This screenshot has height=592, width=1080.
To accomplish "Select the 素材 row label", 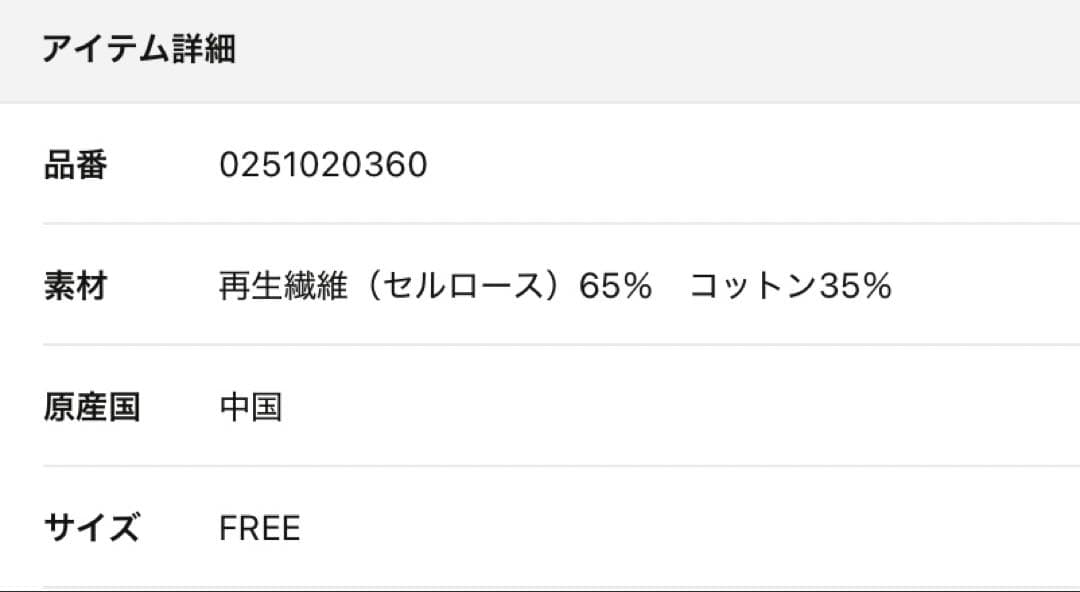I will [x=75, y=287].
